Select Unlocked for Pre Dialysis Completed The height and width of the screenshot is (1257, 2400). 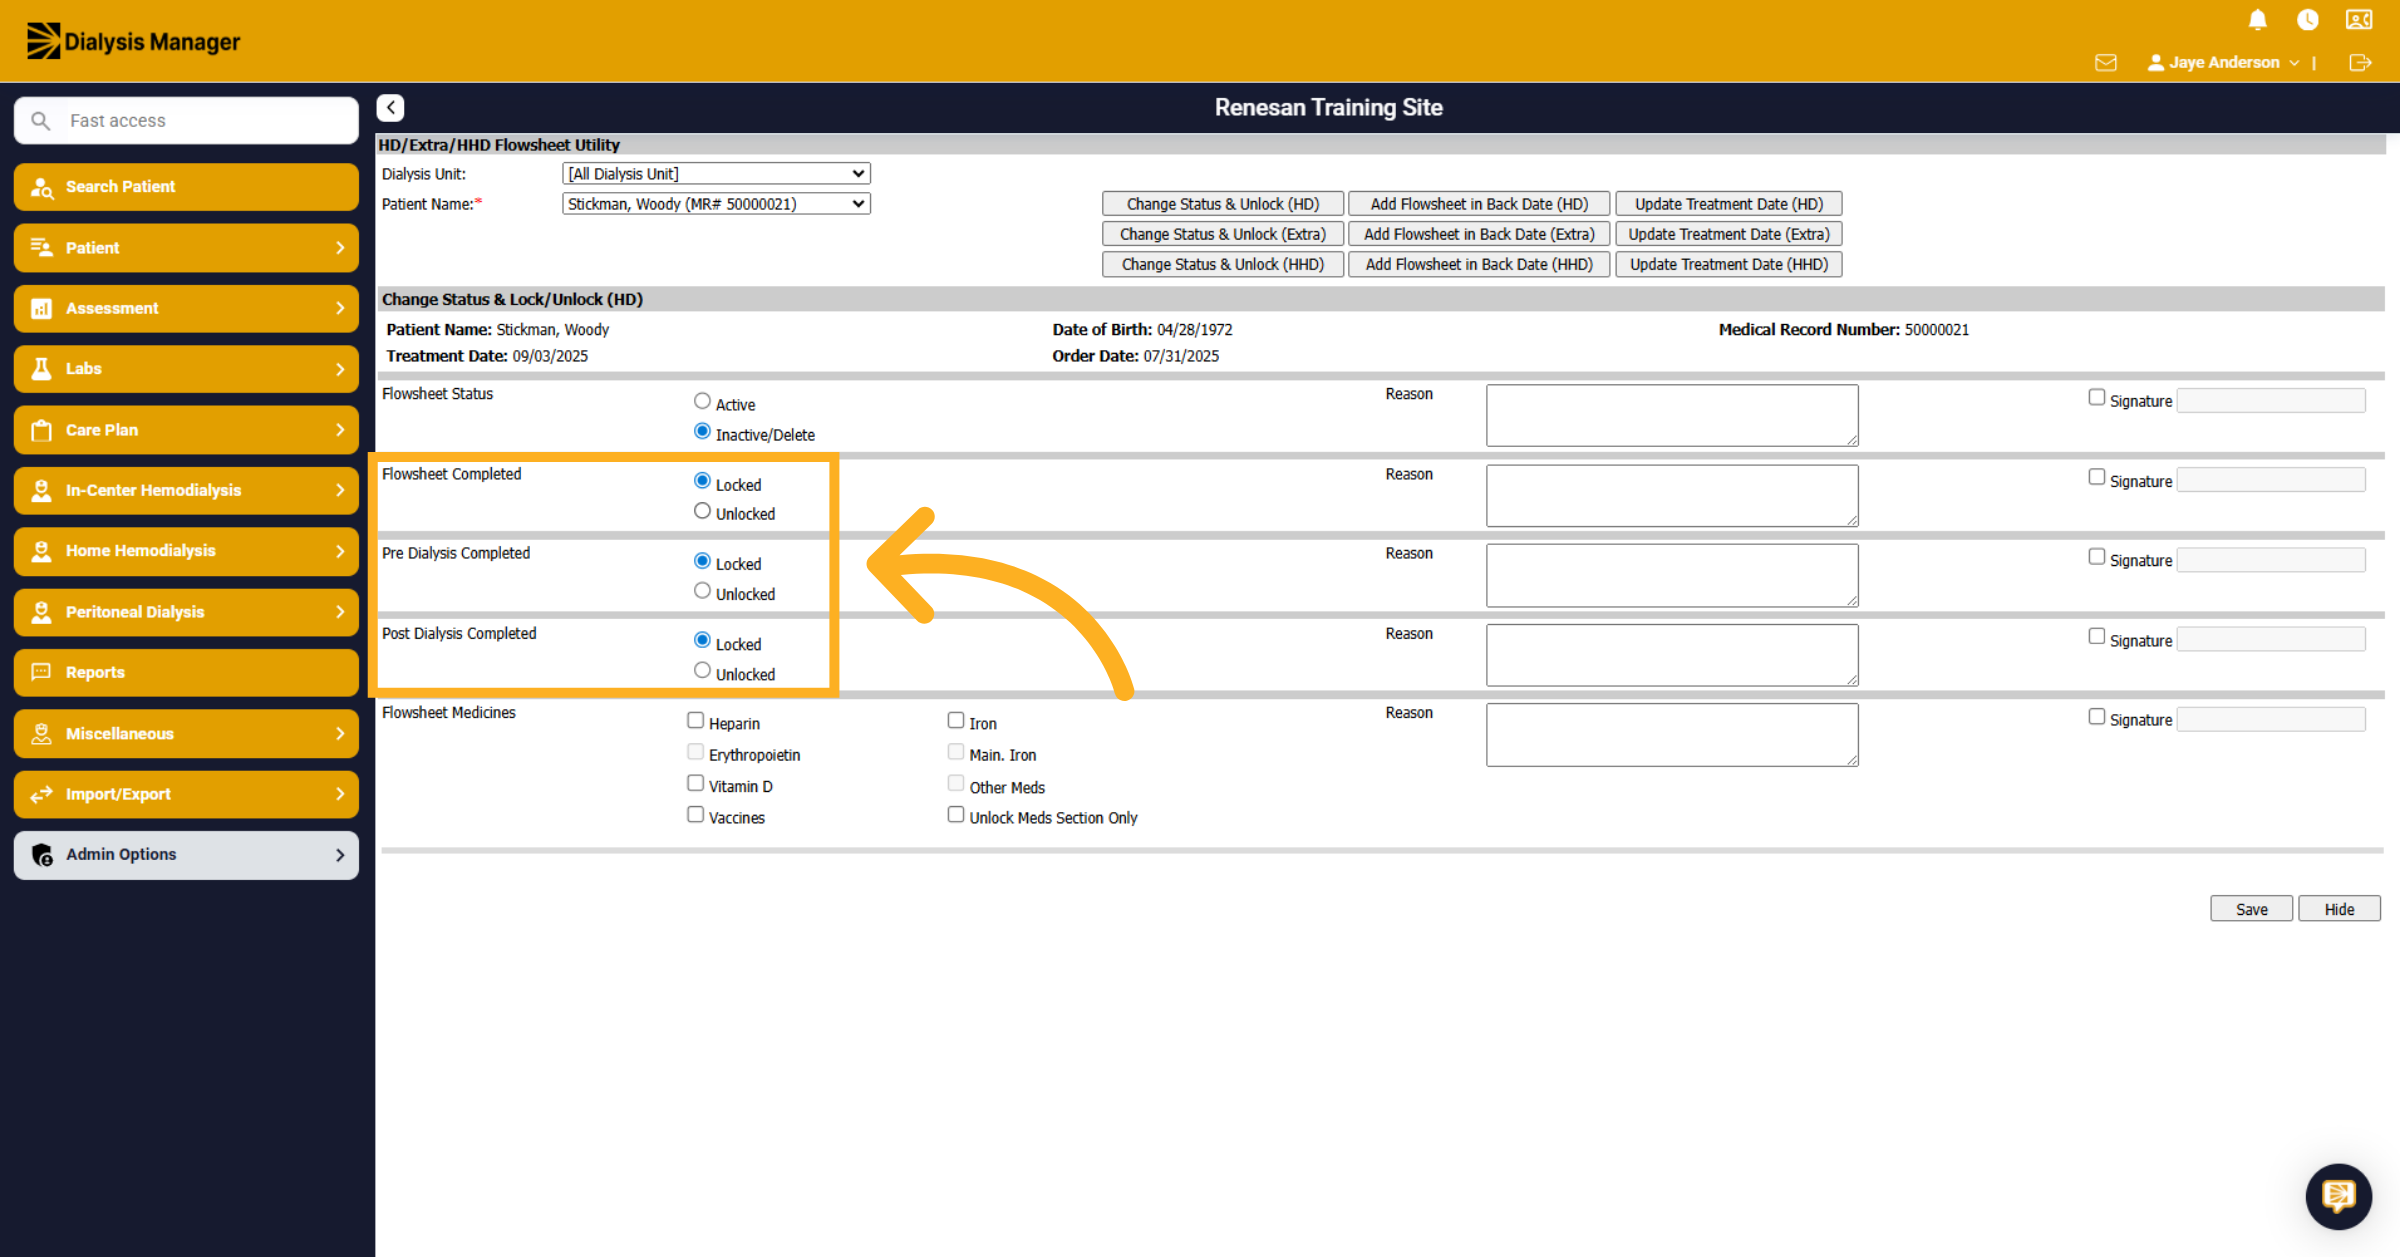pyautogui.click(x=702, y=591)
